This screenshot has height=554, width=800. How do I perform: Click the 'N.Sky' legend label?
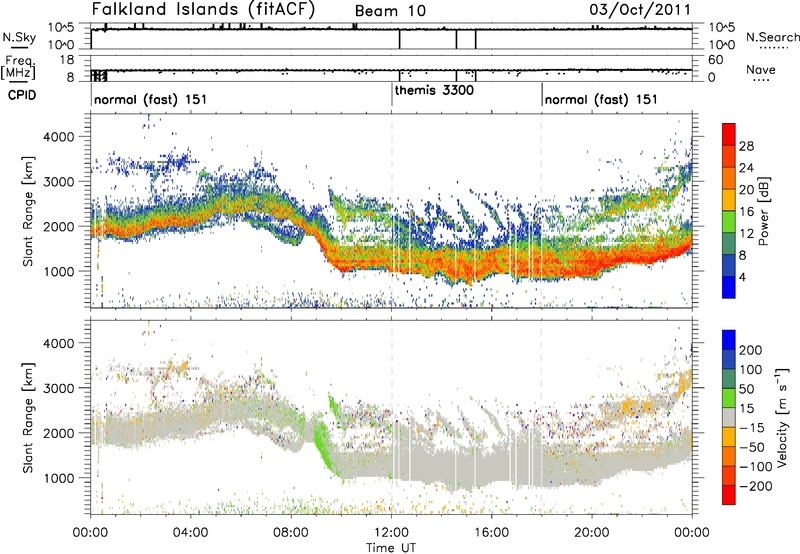tap(19, 37)
